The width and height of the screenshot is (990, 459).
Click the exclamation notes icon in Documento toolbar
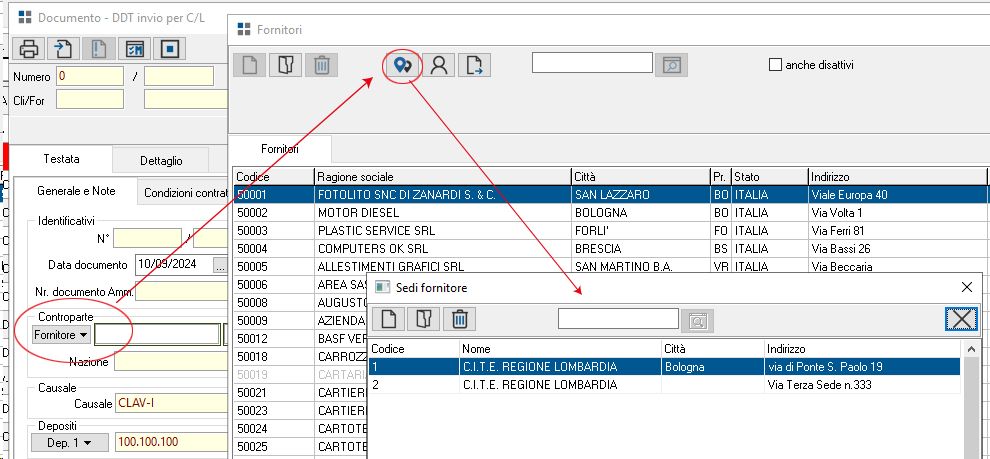click(98, 48)
